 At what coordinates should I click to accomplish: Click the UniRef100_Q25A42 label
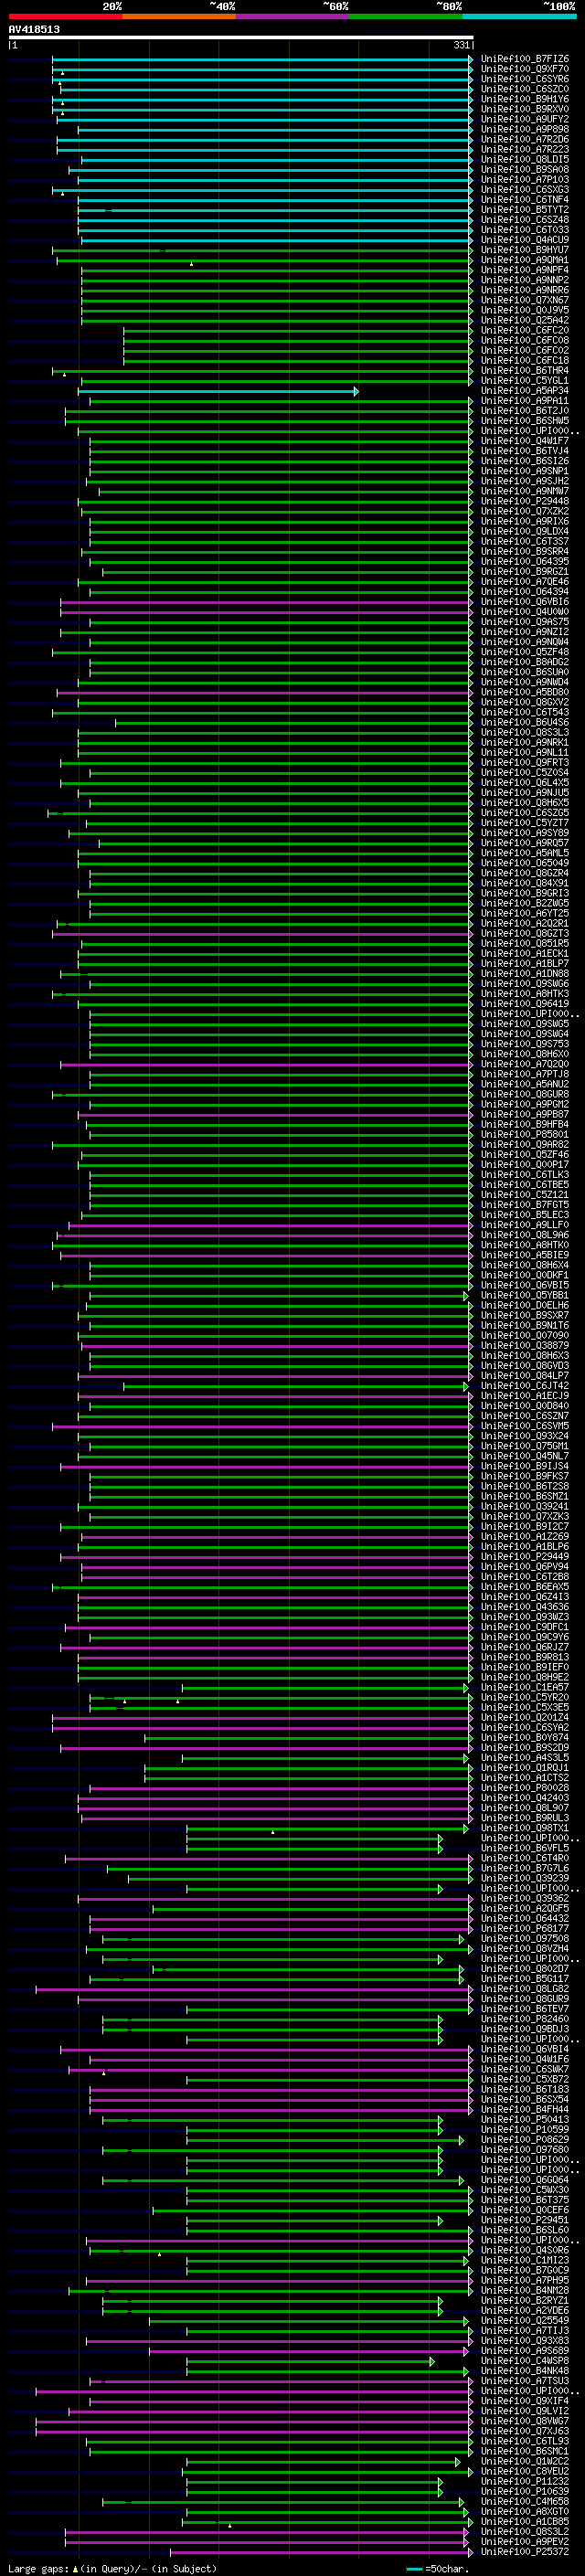coord(524,320)
